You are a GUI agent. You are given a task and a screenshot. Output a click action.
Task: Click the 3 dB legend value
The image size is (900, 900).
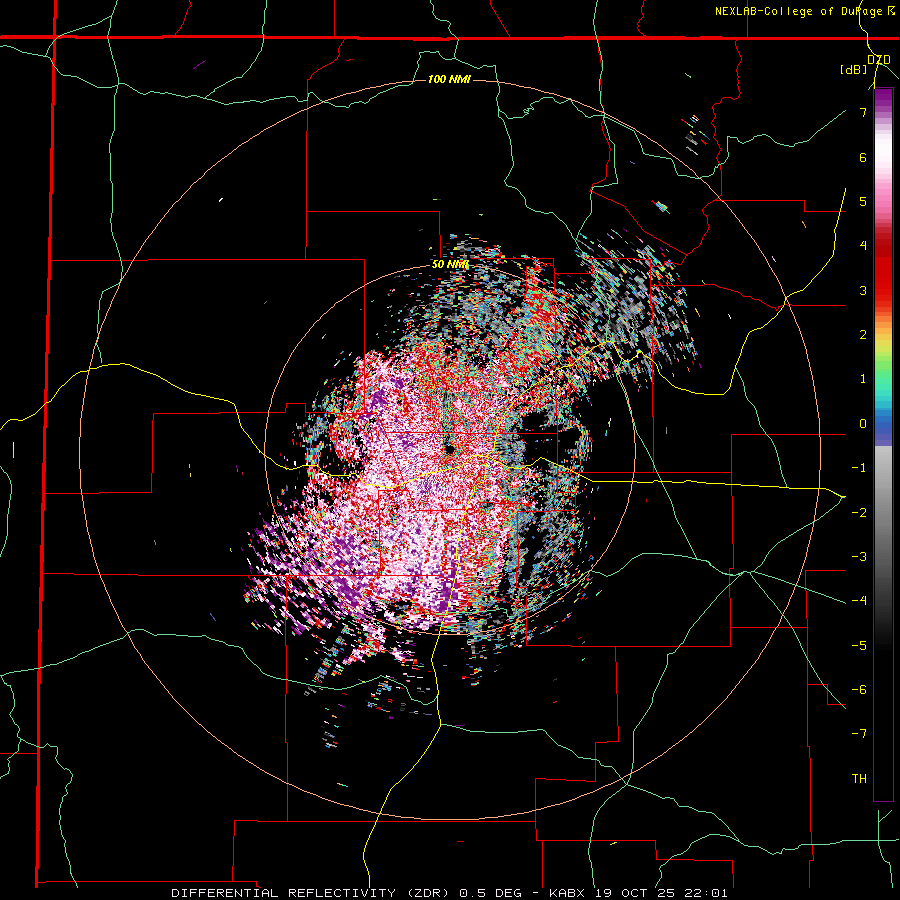[863, 290]
